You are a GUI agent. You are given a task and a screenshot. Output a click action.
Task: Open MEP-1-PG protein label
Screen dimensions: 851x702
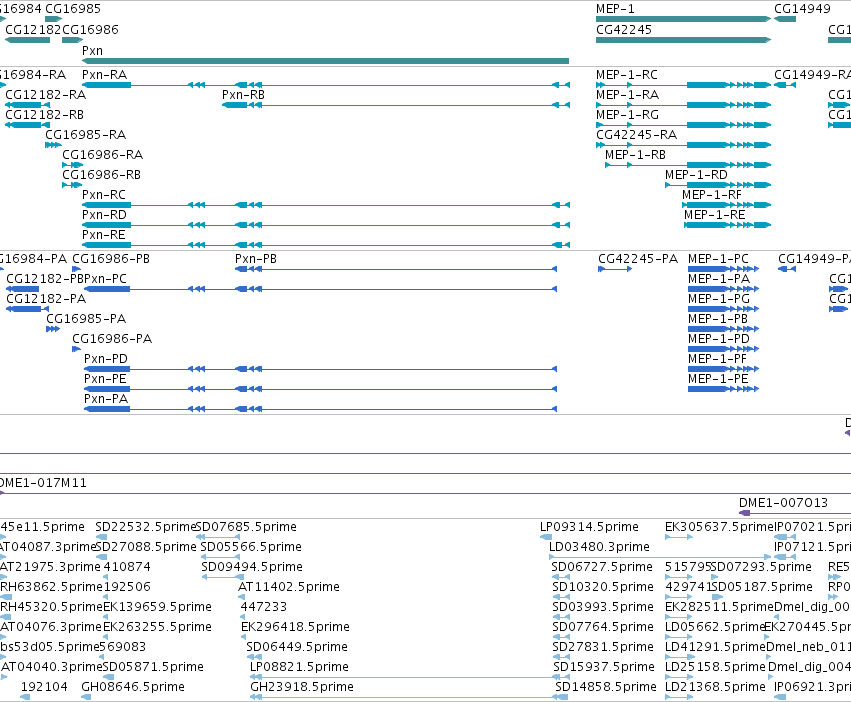(719, 299)
